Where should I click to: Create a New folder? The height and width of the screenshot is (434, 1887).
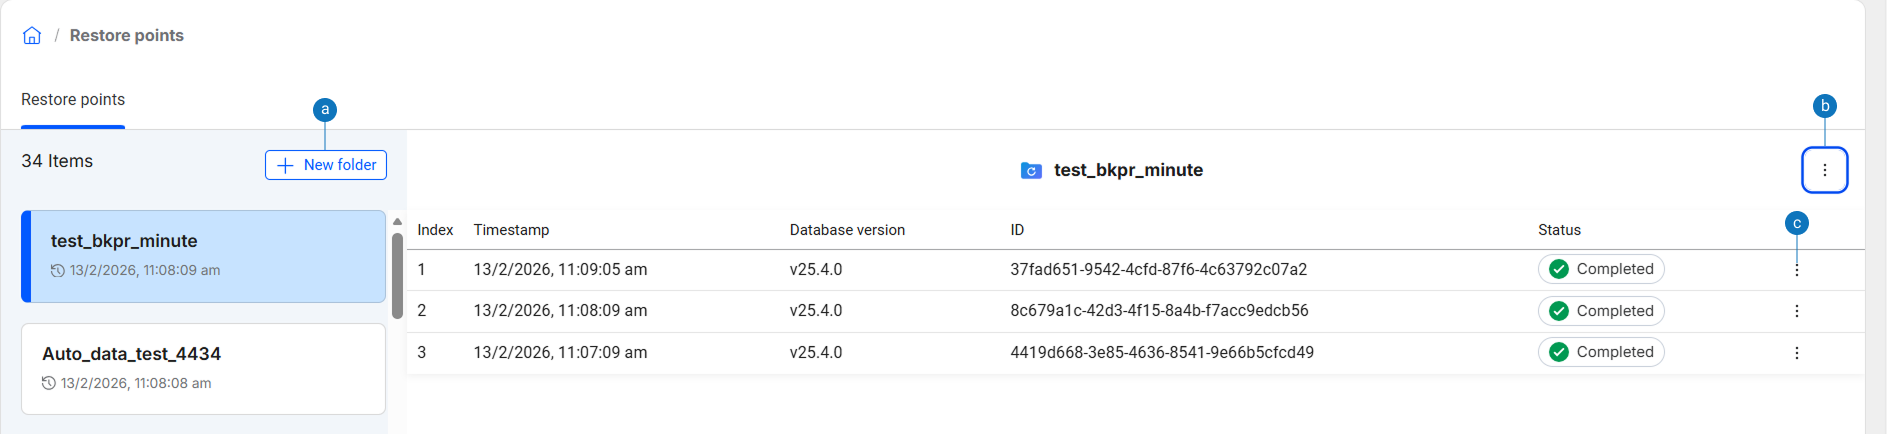pos(326,165)
